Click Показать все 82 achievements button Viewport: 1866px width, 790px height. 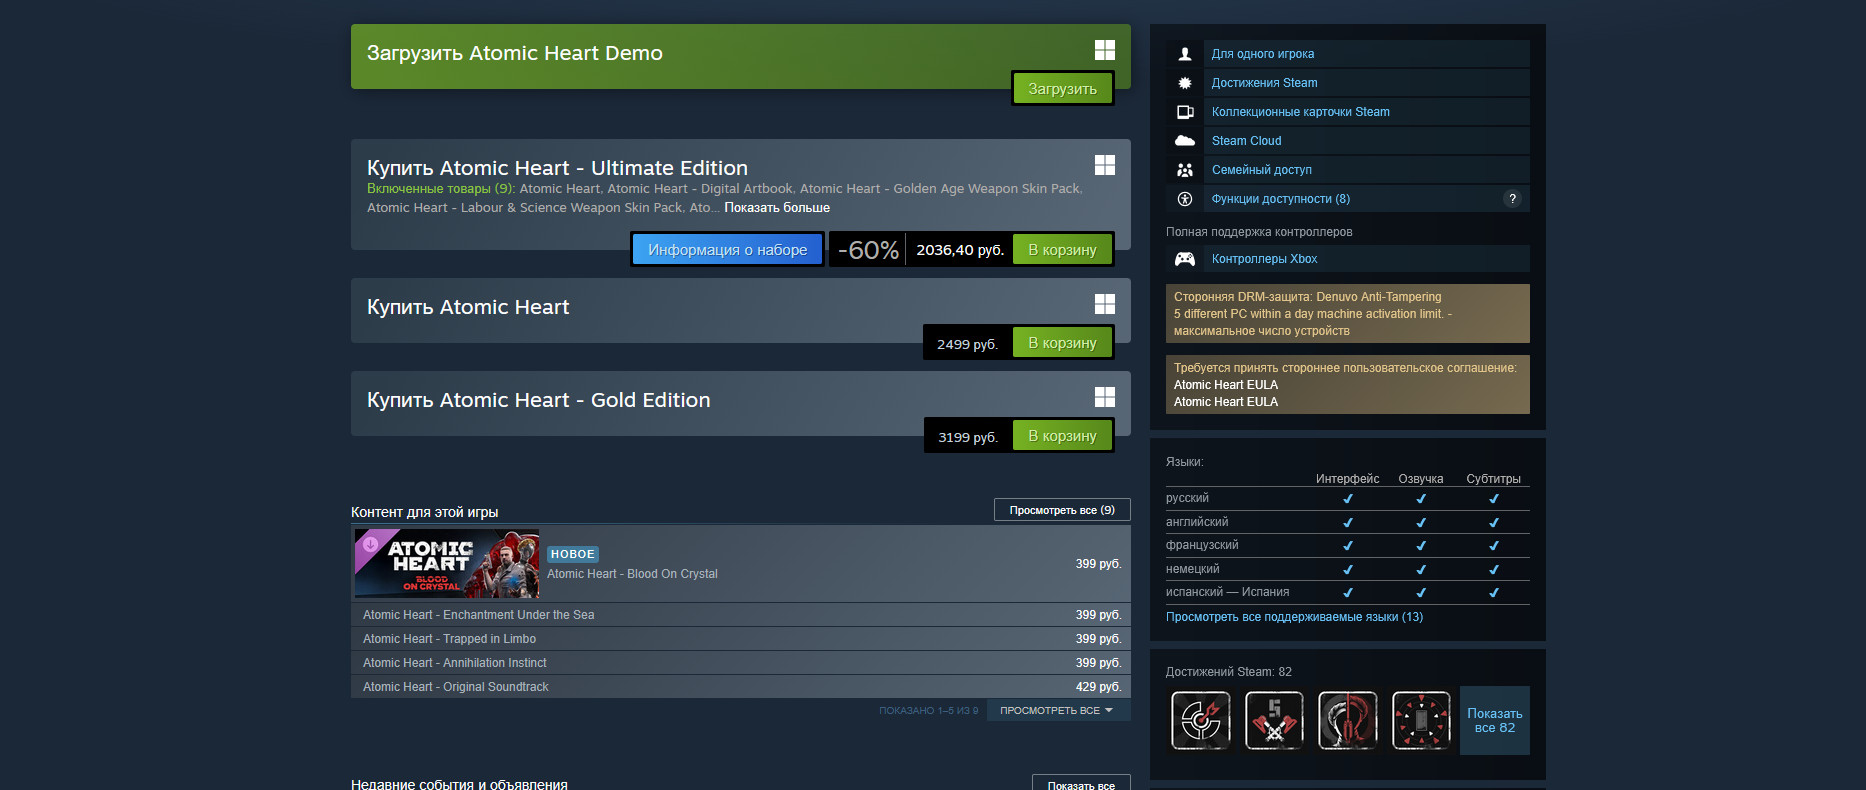(1494, 720)
